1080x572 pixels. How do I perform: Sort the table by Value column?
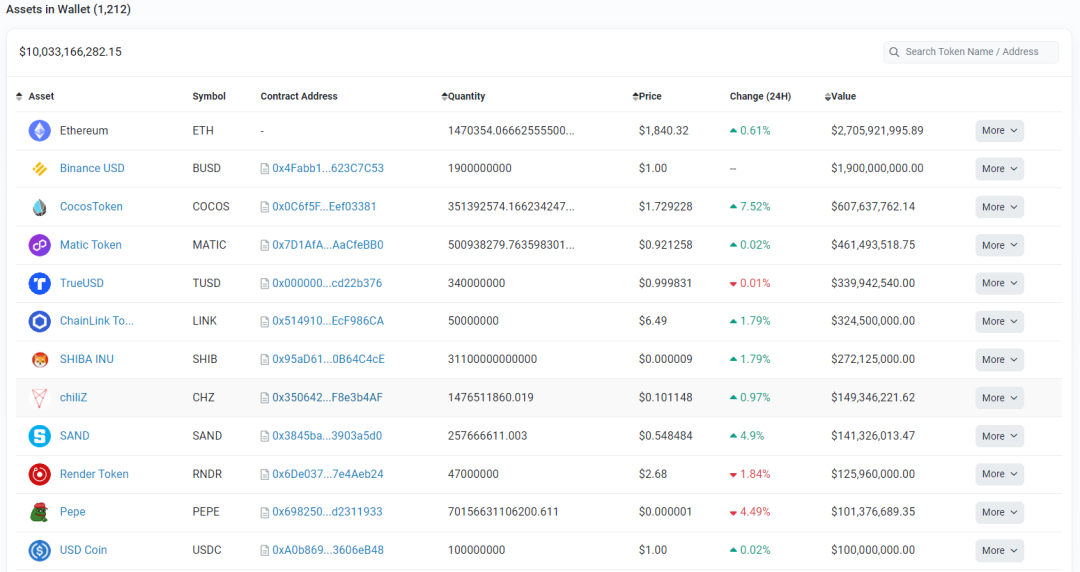pyautogui.click(x=840, y=96)
